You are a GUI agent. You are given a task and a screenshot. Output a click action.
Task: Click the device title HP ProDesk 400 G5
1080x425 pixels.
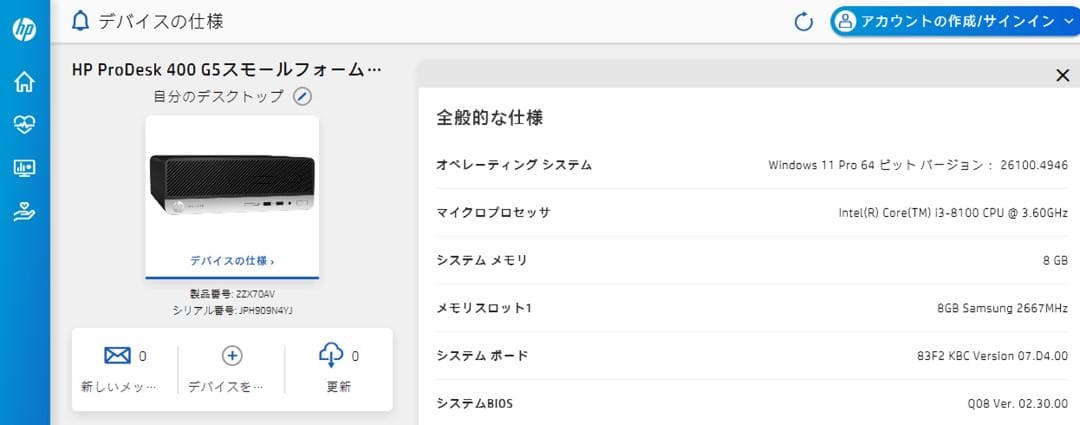point(226,70)
